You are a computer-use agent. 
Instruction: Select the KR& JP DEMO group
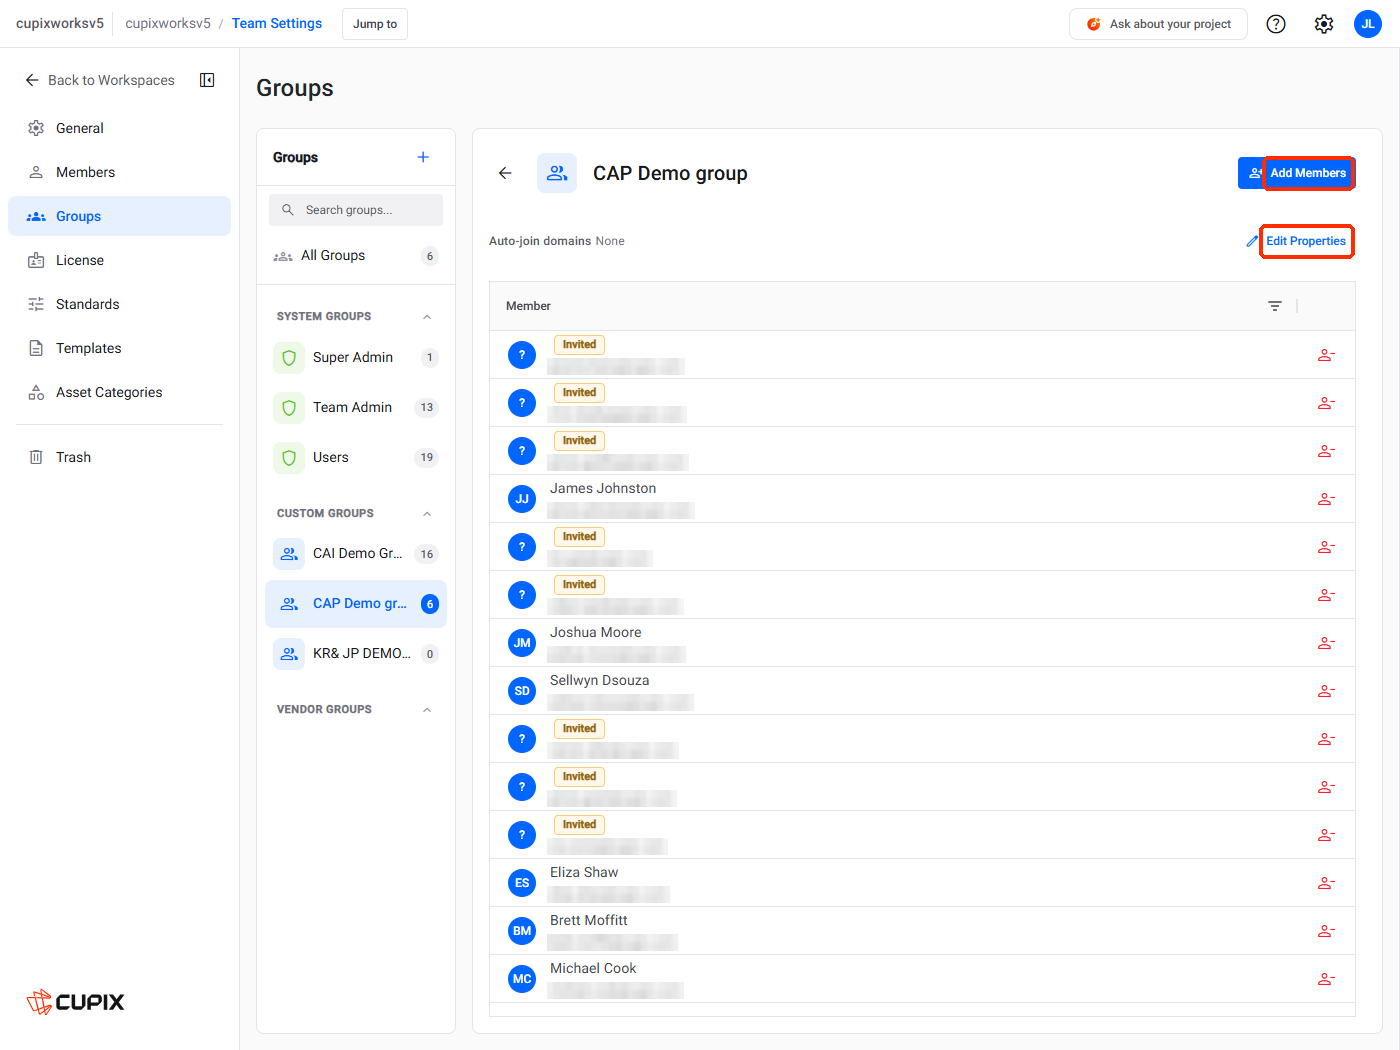pyautogui.click(x=356, y=653)
